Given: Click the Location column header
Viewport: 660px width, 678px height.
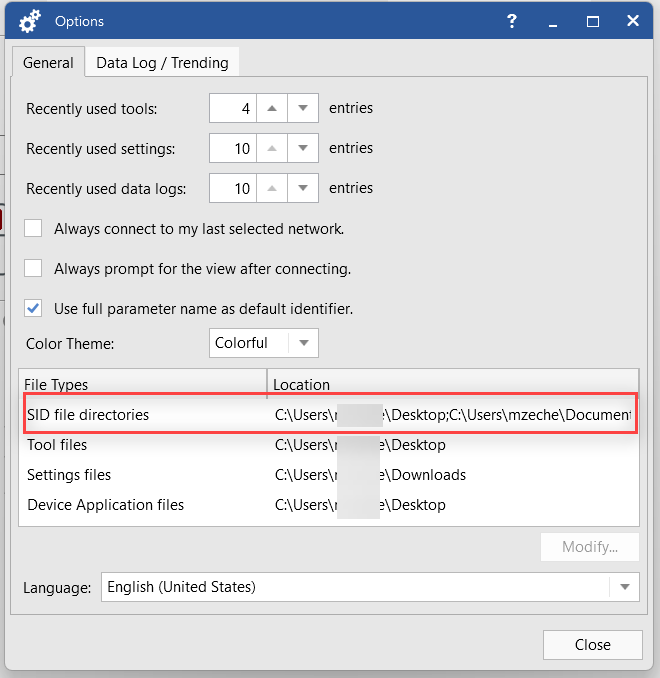Looking at the screenshot, I should click(x=301, y=384).
